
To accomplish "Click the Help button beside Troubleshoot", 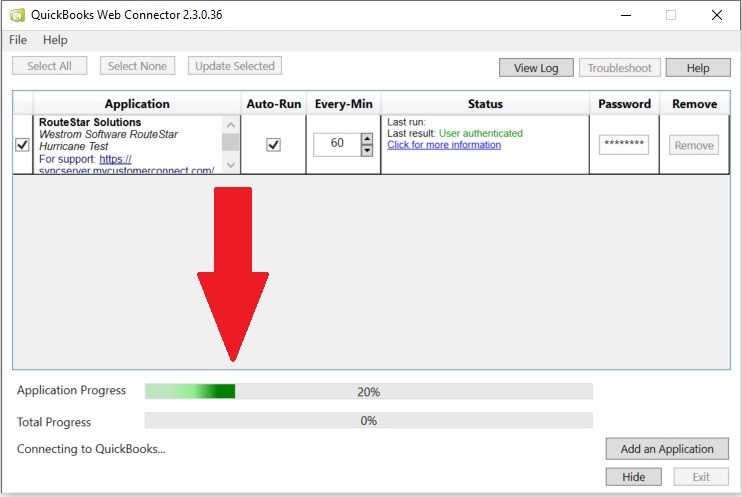I will pos(698,68).
